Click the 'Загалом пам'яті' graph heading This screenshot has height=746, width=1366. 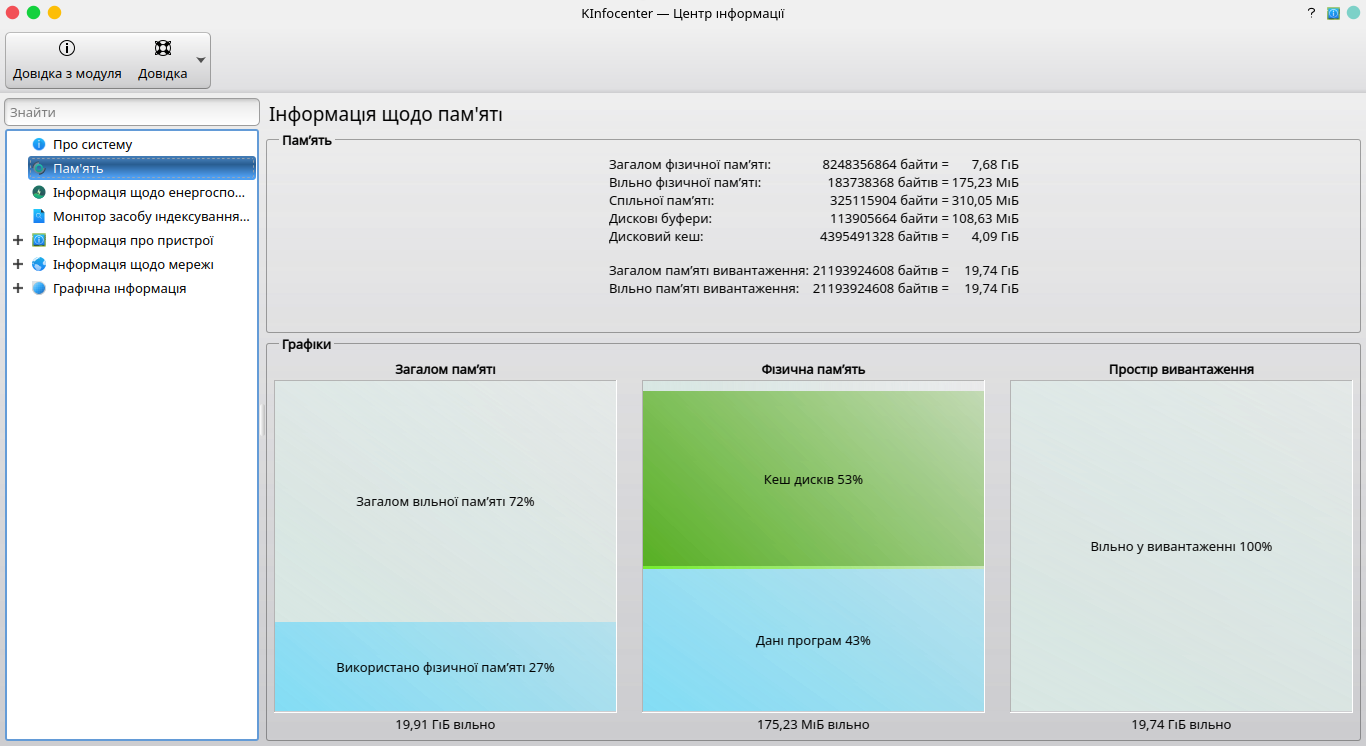[x=445, y=369]
